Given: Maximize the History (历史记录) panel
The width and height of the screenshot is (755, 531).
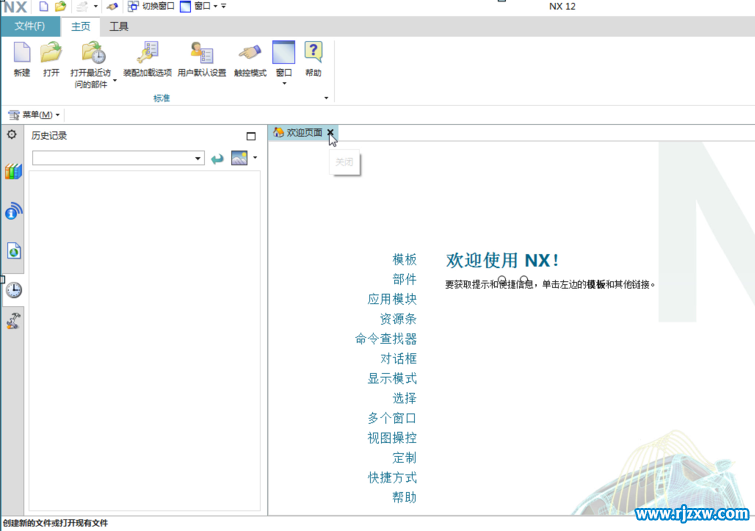Looking at the screenshot, I should click(x=251, y=136).
